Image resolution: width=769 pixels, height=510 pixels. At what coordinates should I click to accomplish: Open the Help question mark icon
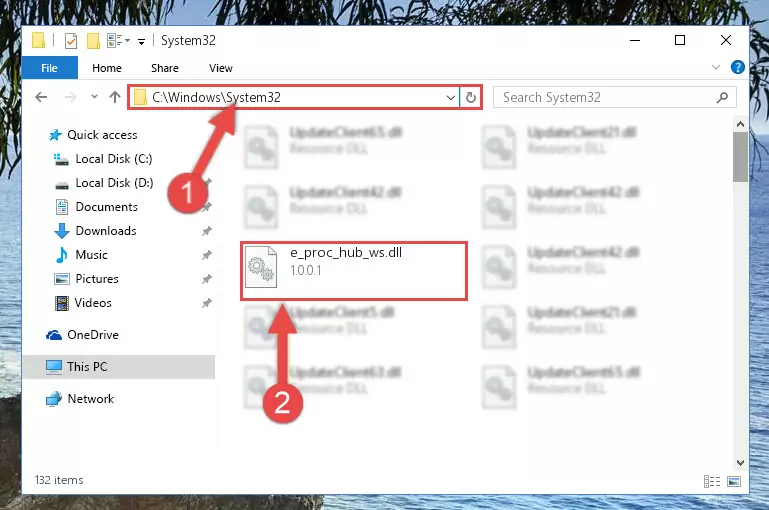pyautogui.click(x=738, y=67)
